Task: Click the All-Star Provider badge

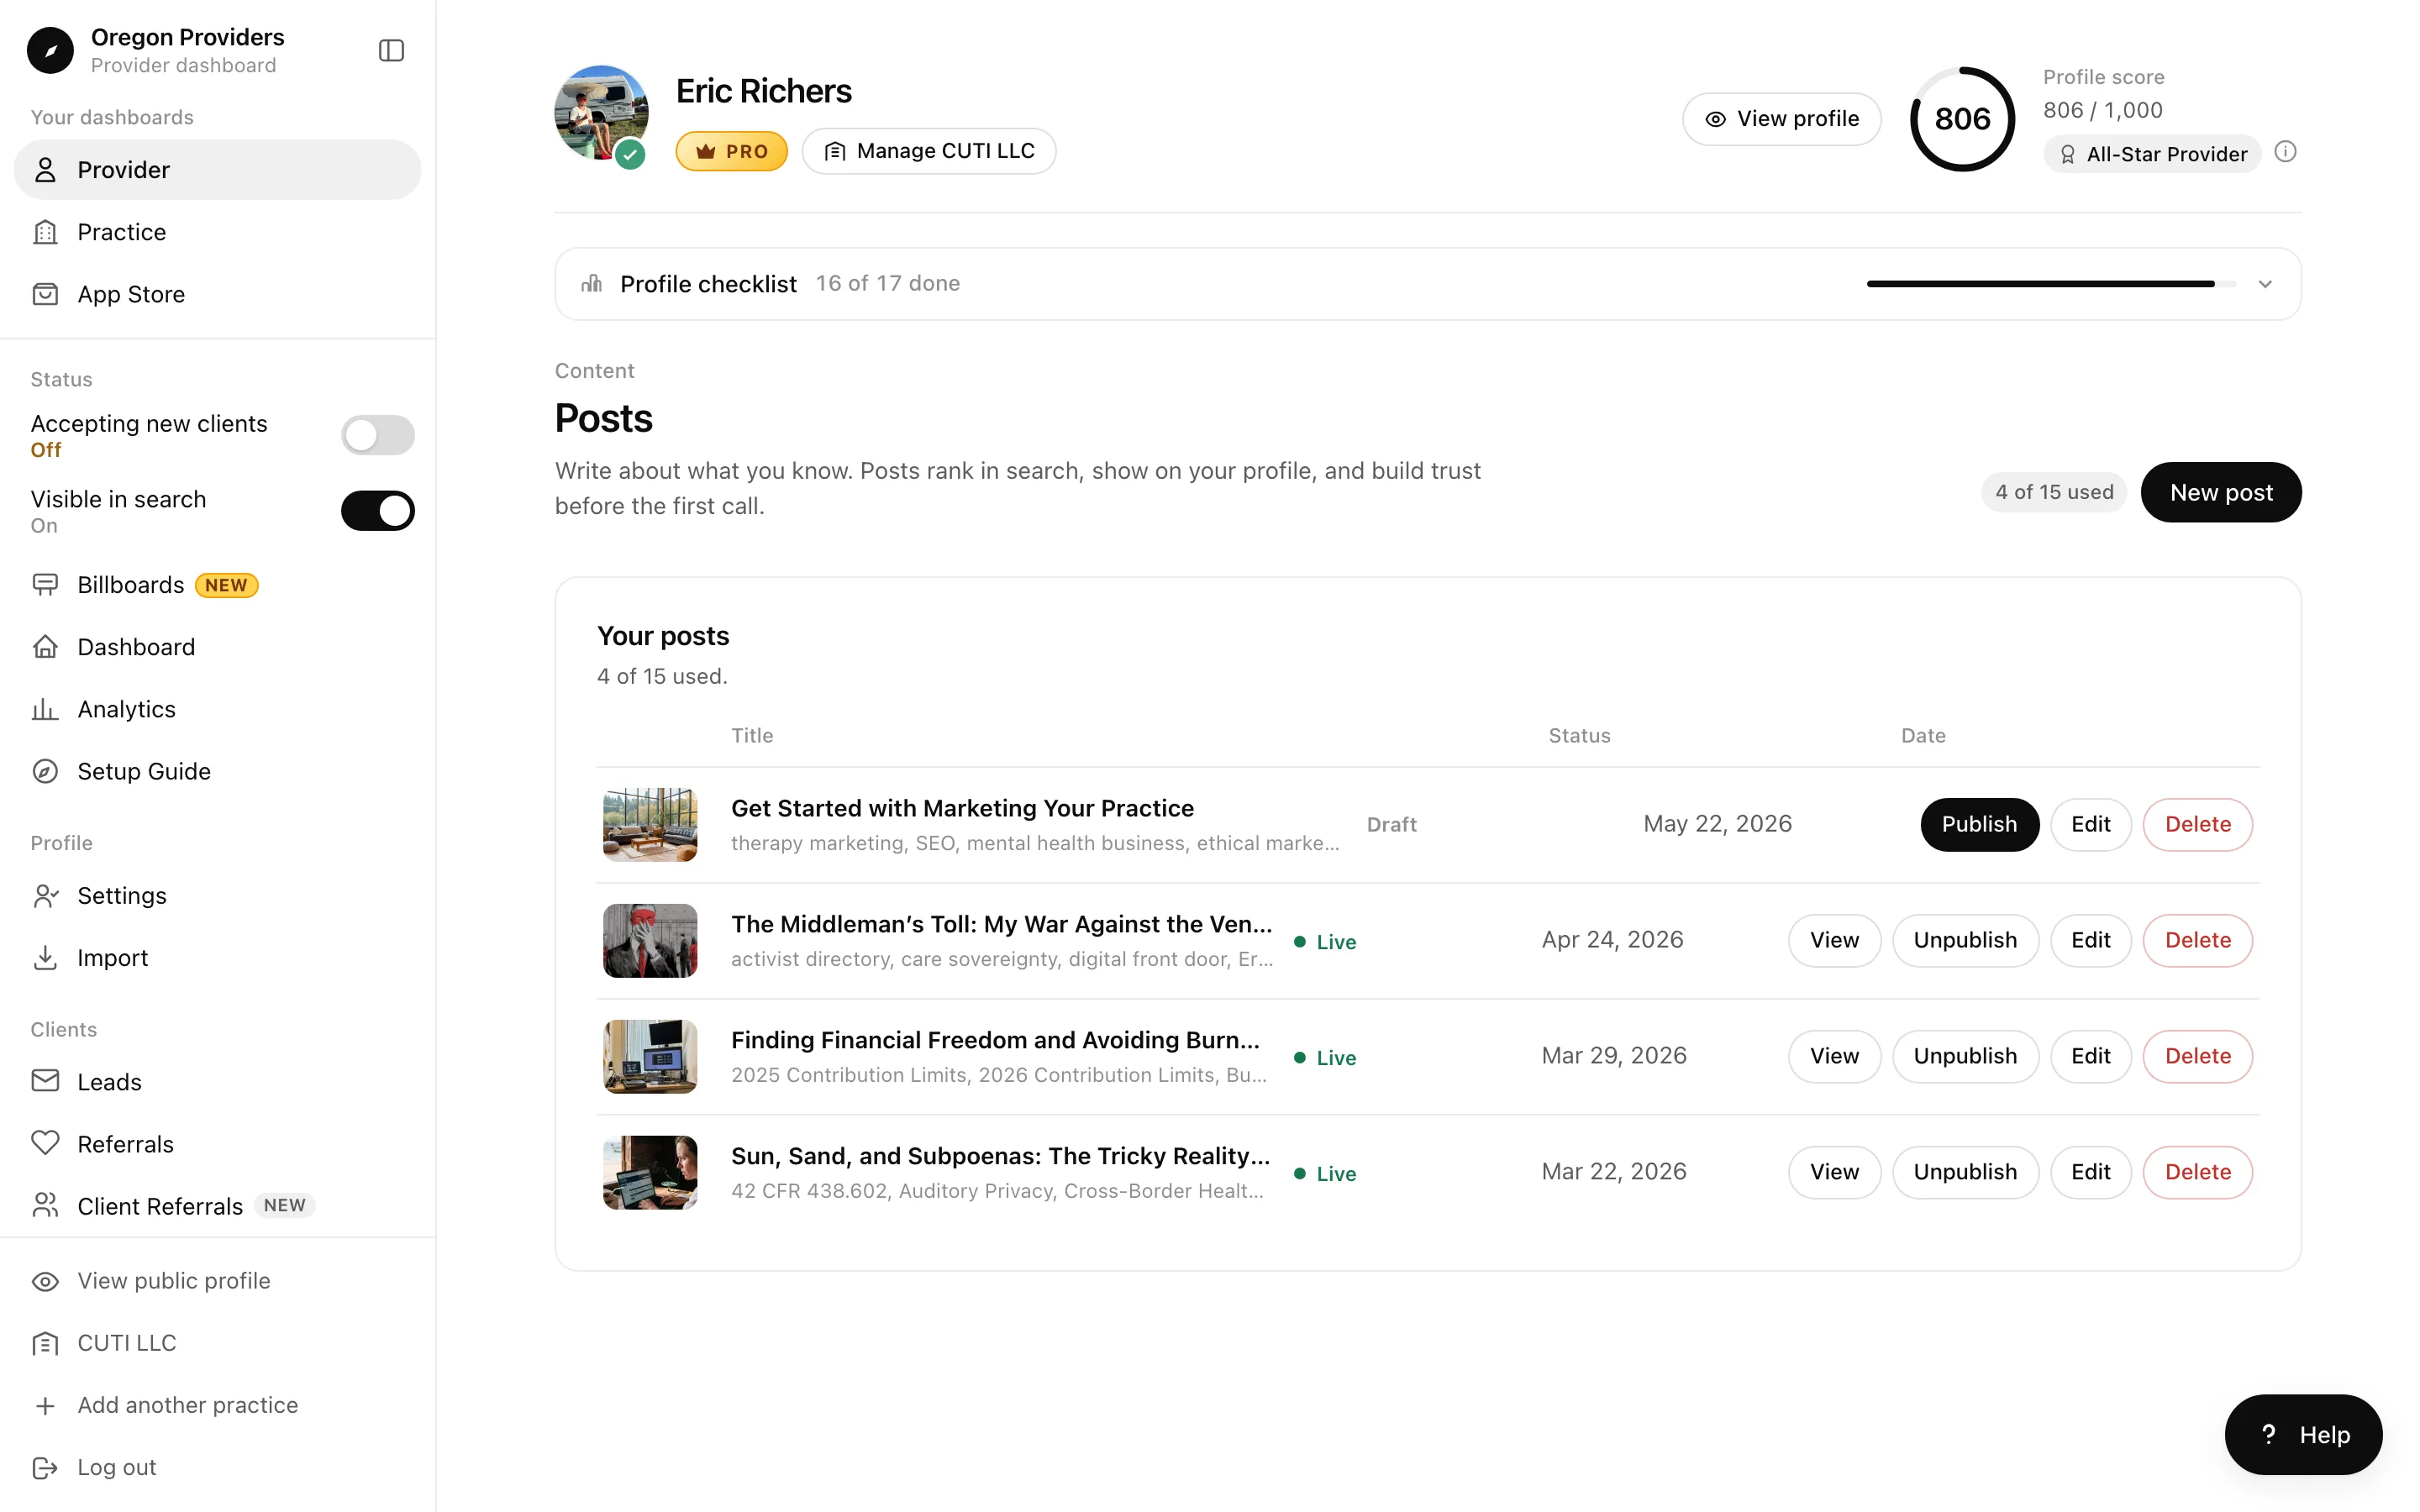Action: pyautogui.click(x=2152, y=154)
